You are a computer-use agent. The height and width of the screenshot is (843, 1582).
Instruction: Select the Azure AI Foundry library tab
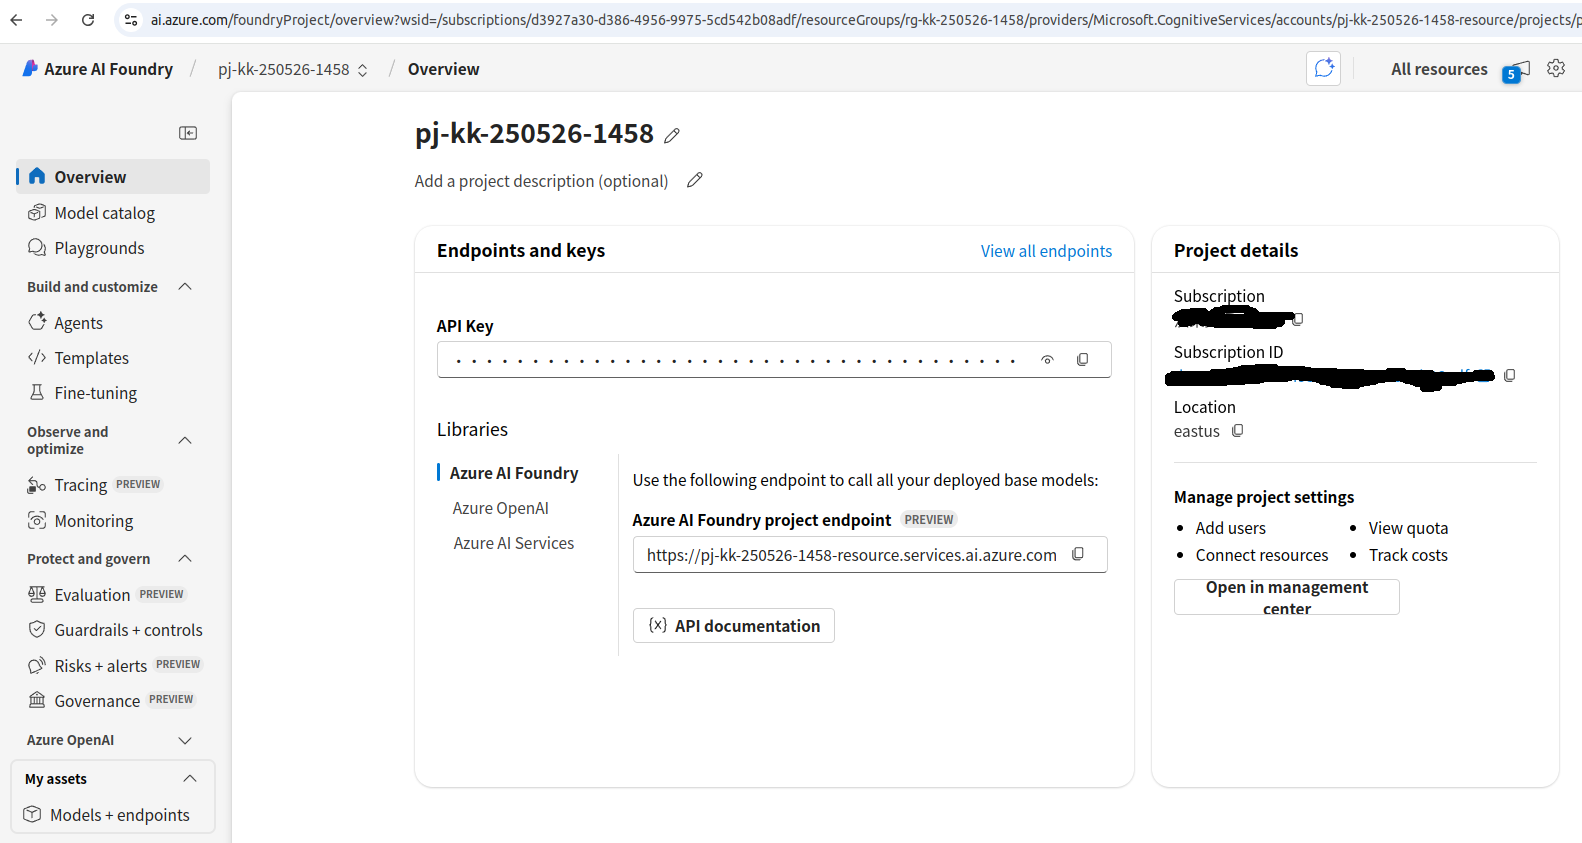(514, 473)
